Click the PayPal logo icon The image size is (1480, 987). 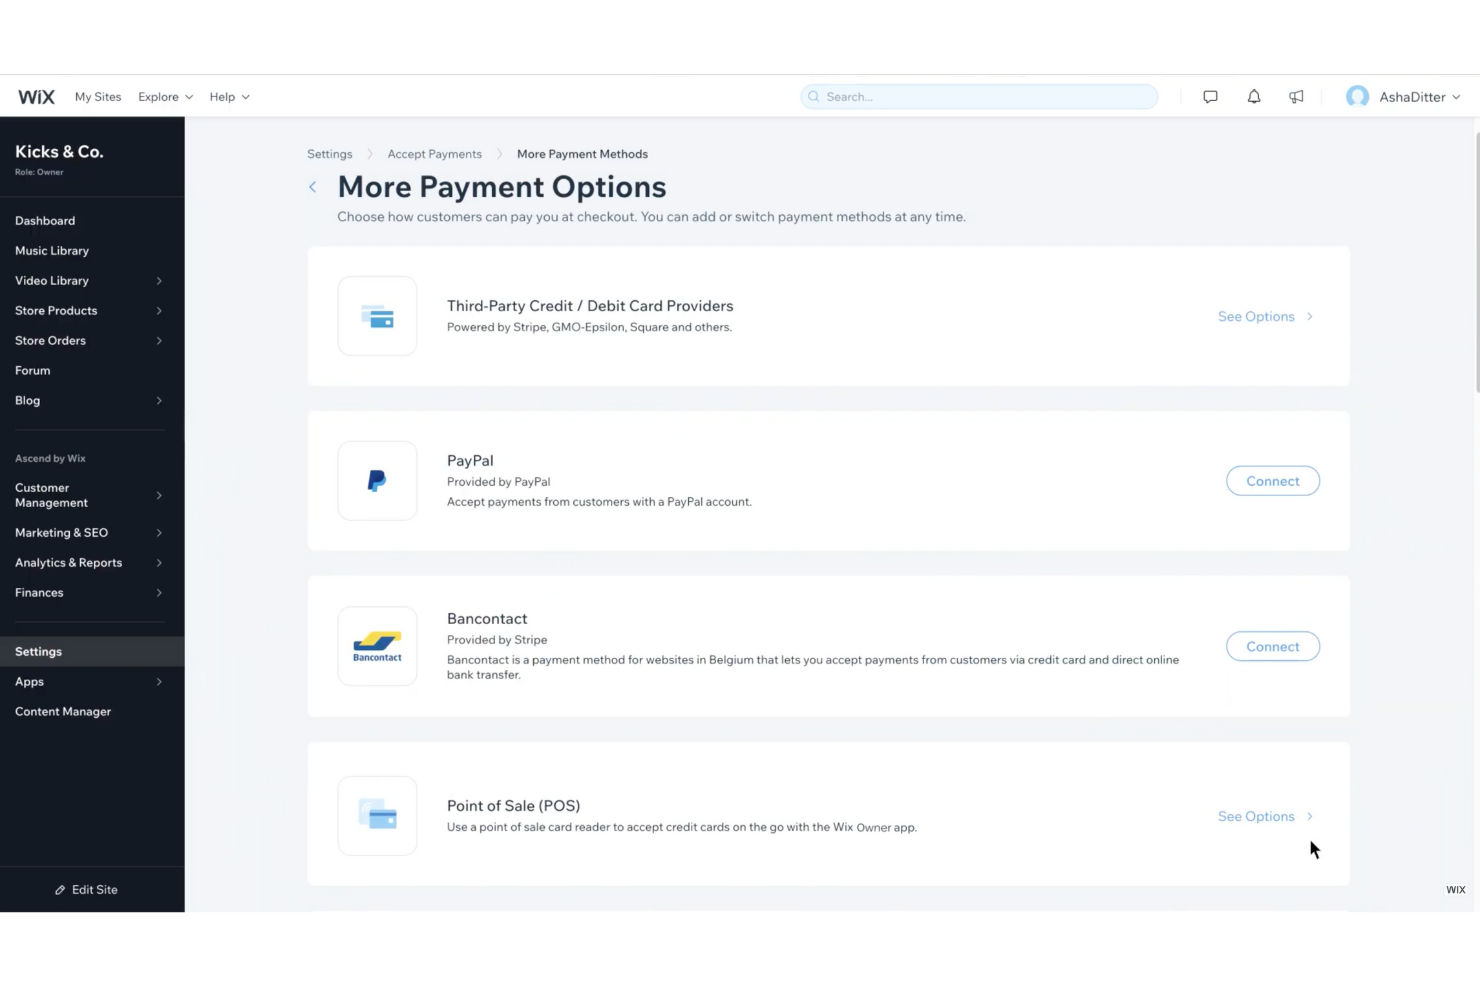click(377, 480)
